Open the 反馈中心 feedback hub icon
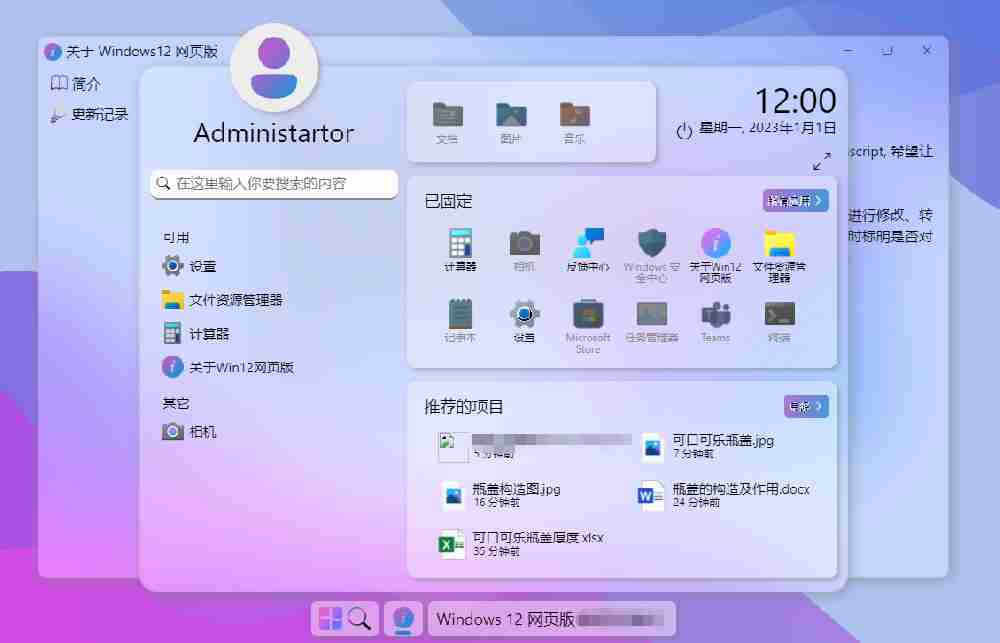Screen dimensions: 1000x643 pyautogui.click(x=587, y=243)
